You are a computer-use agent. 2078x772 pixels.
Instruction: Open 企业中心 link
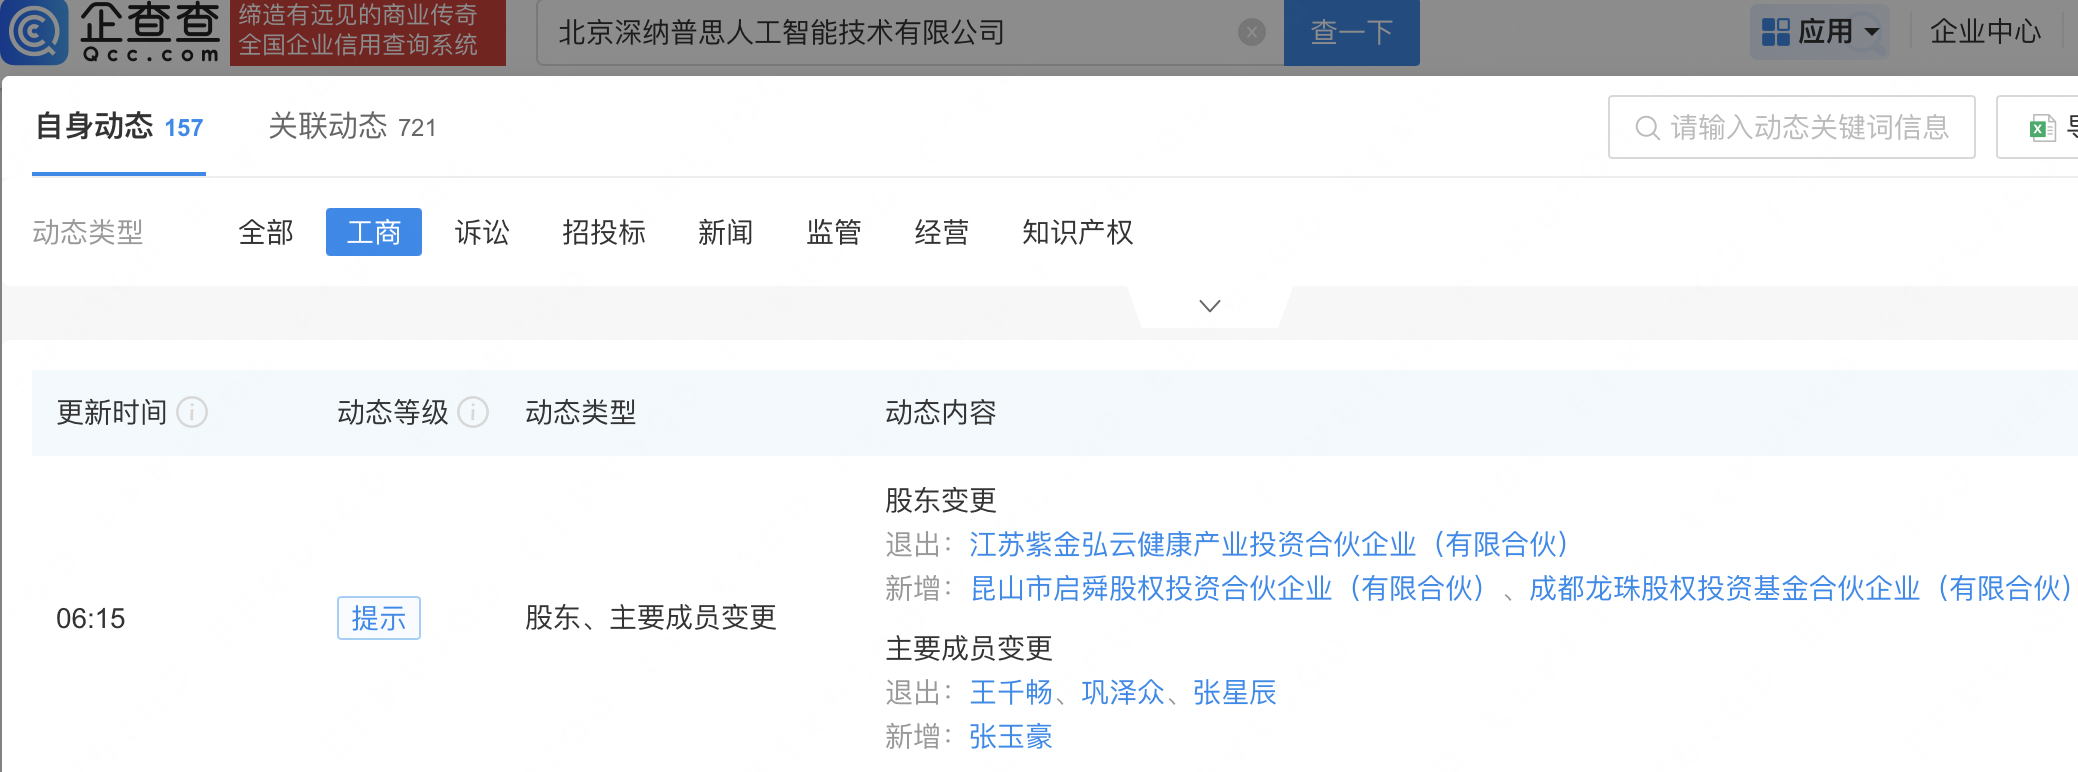click(1984, 32)
